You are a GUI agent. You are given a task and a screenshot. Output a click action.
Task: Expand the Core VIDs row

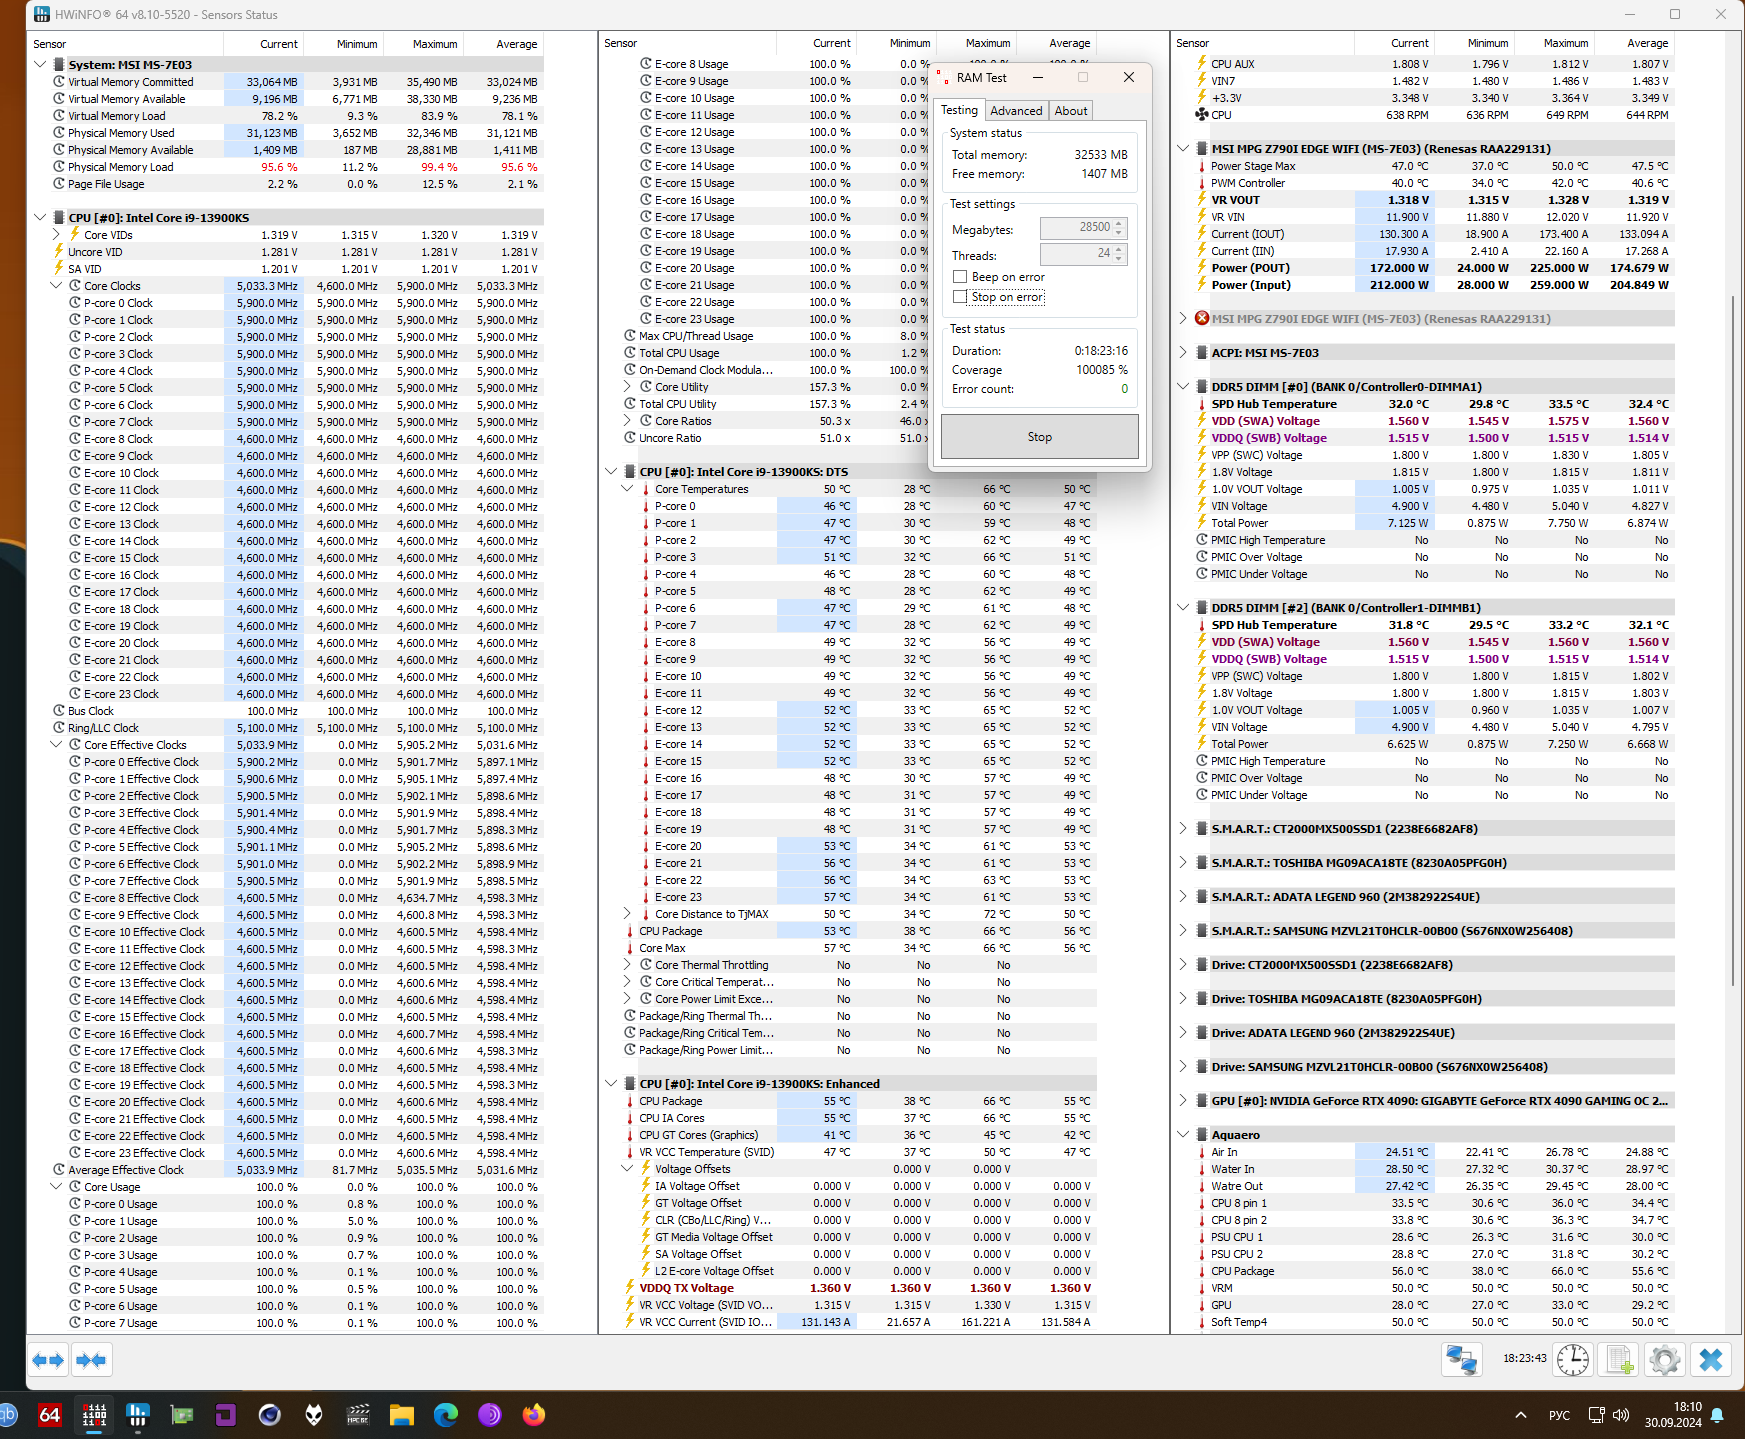(57, 235)
